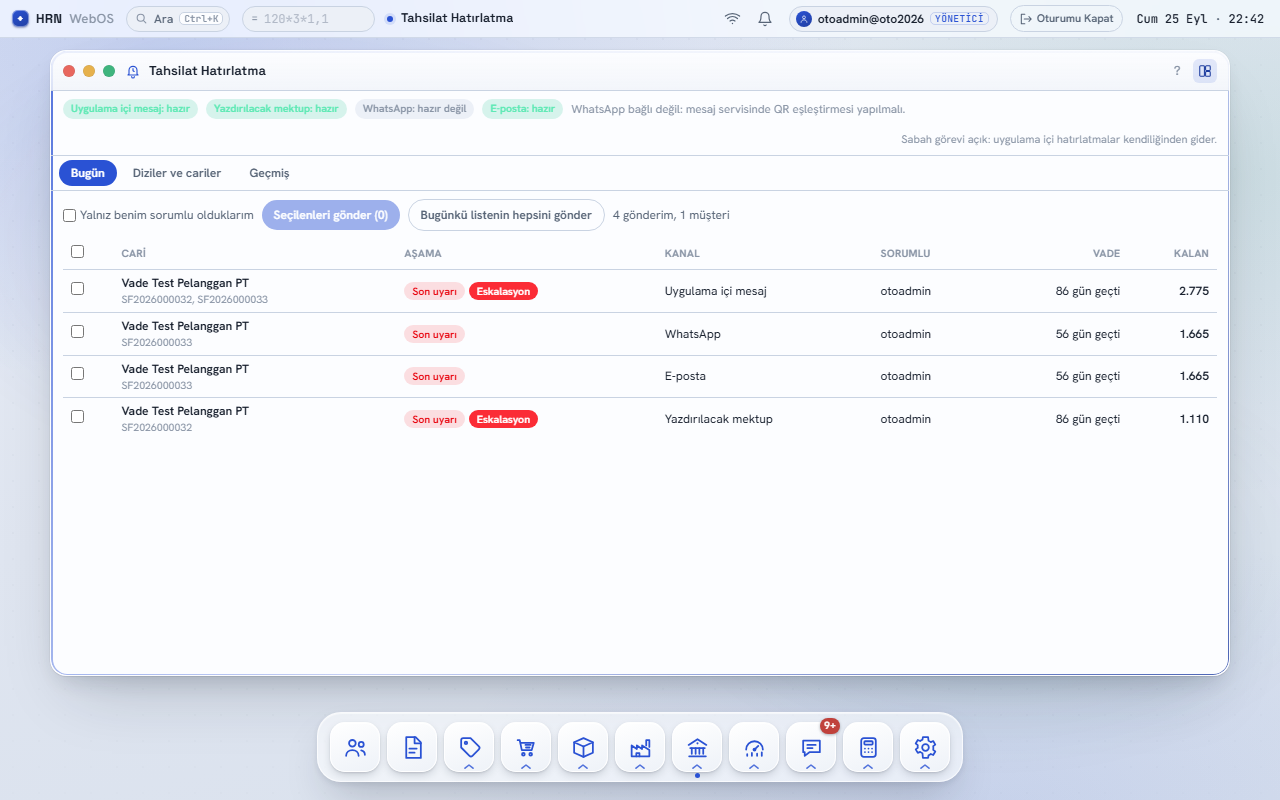Image resolution: width=1280 pixels, height=800 pixels.
Task: Click 'Oturumu Kapat' logout button
Action: (1066, 18)
